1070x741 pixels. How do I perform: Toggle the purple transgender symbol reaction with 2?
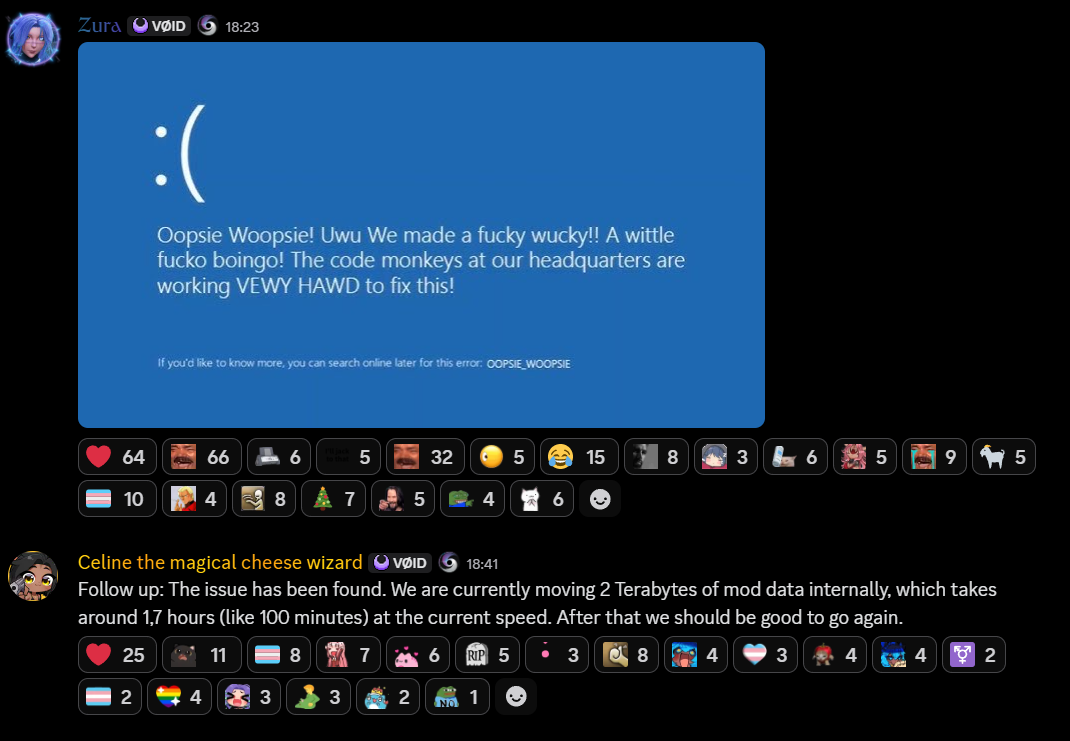coord(974,654)
